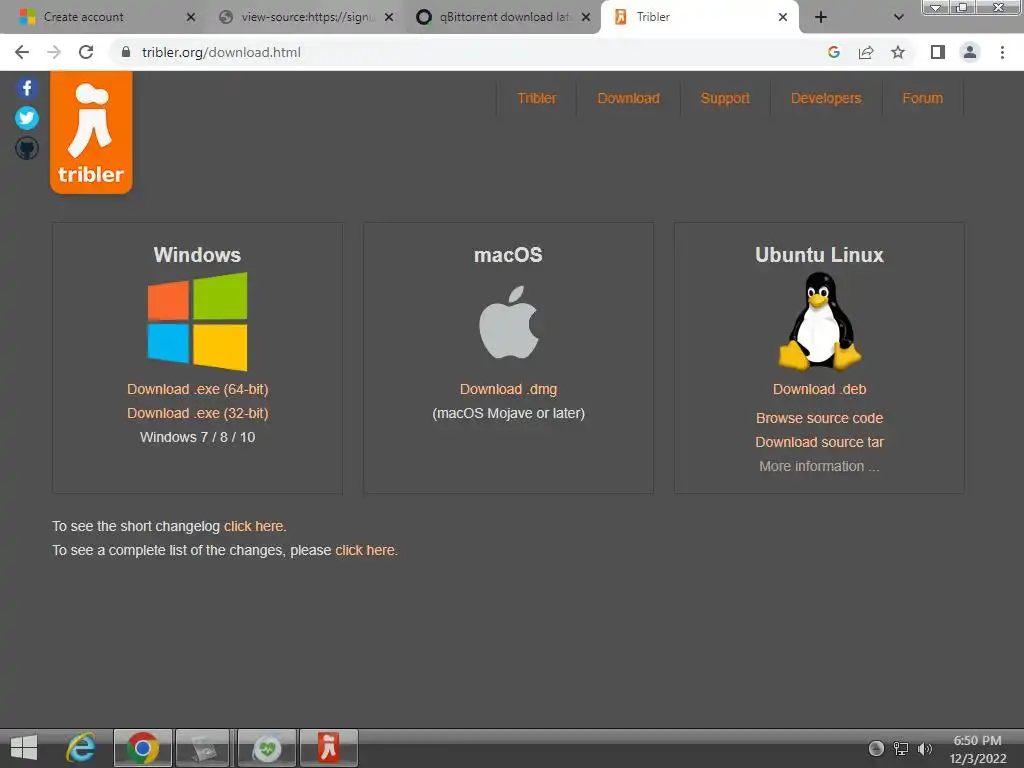
Task: Open the network tray icon
Action: pos(901,748)
